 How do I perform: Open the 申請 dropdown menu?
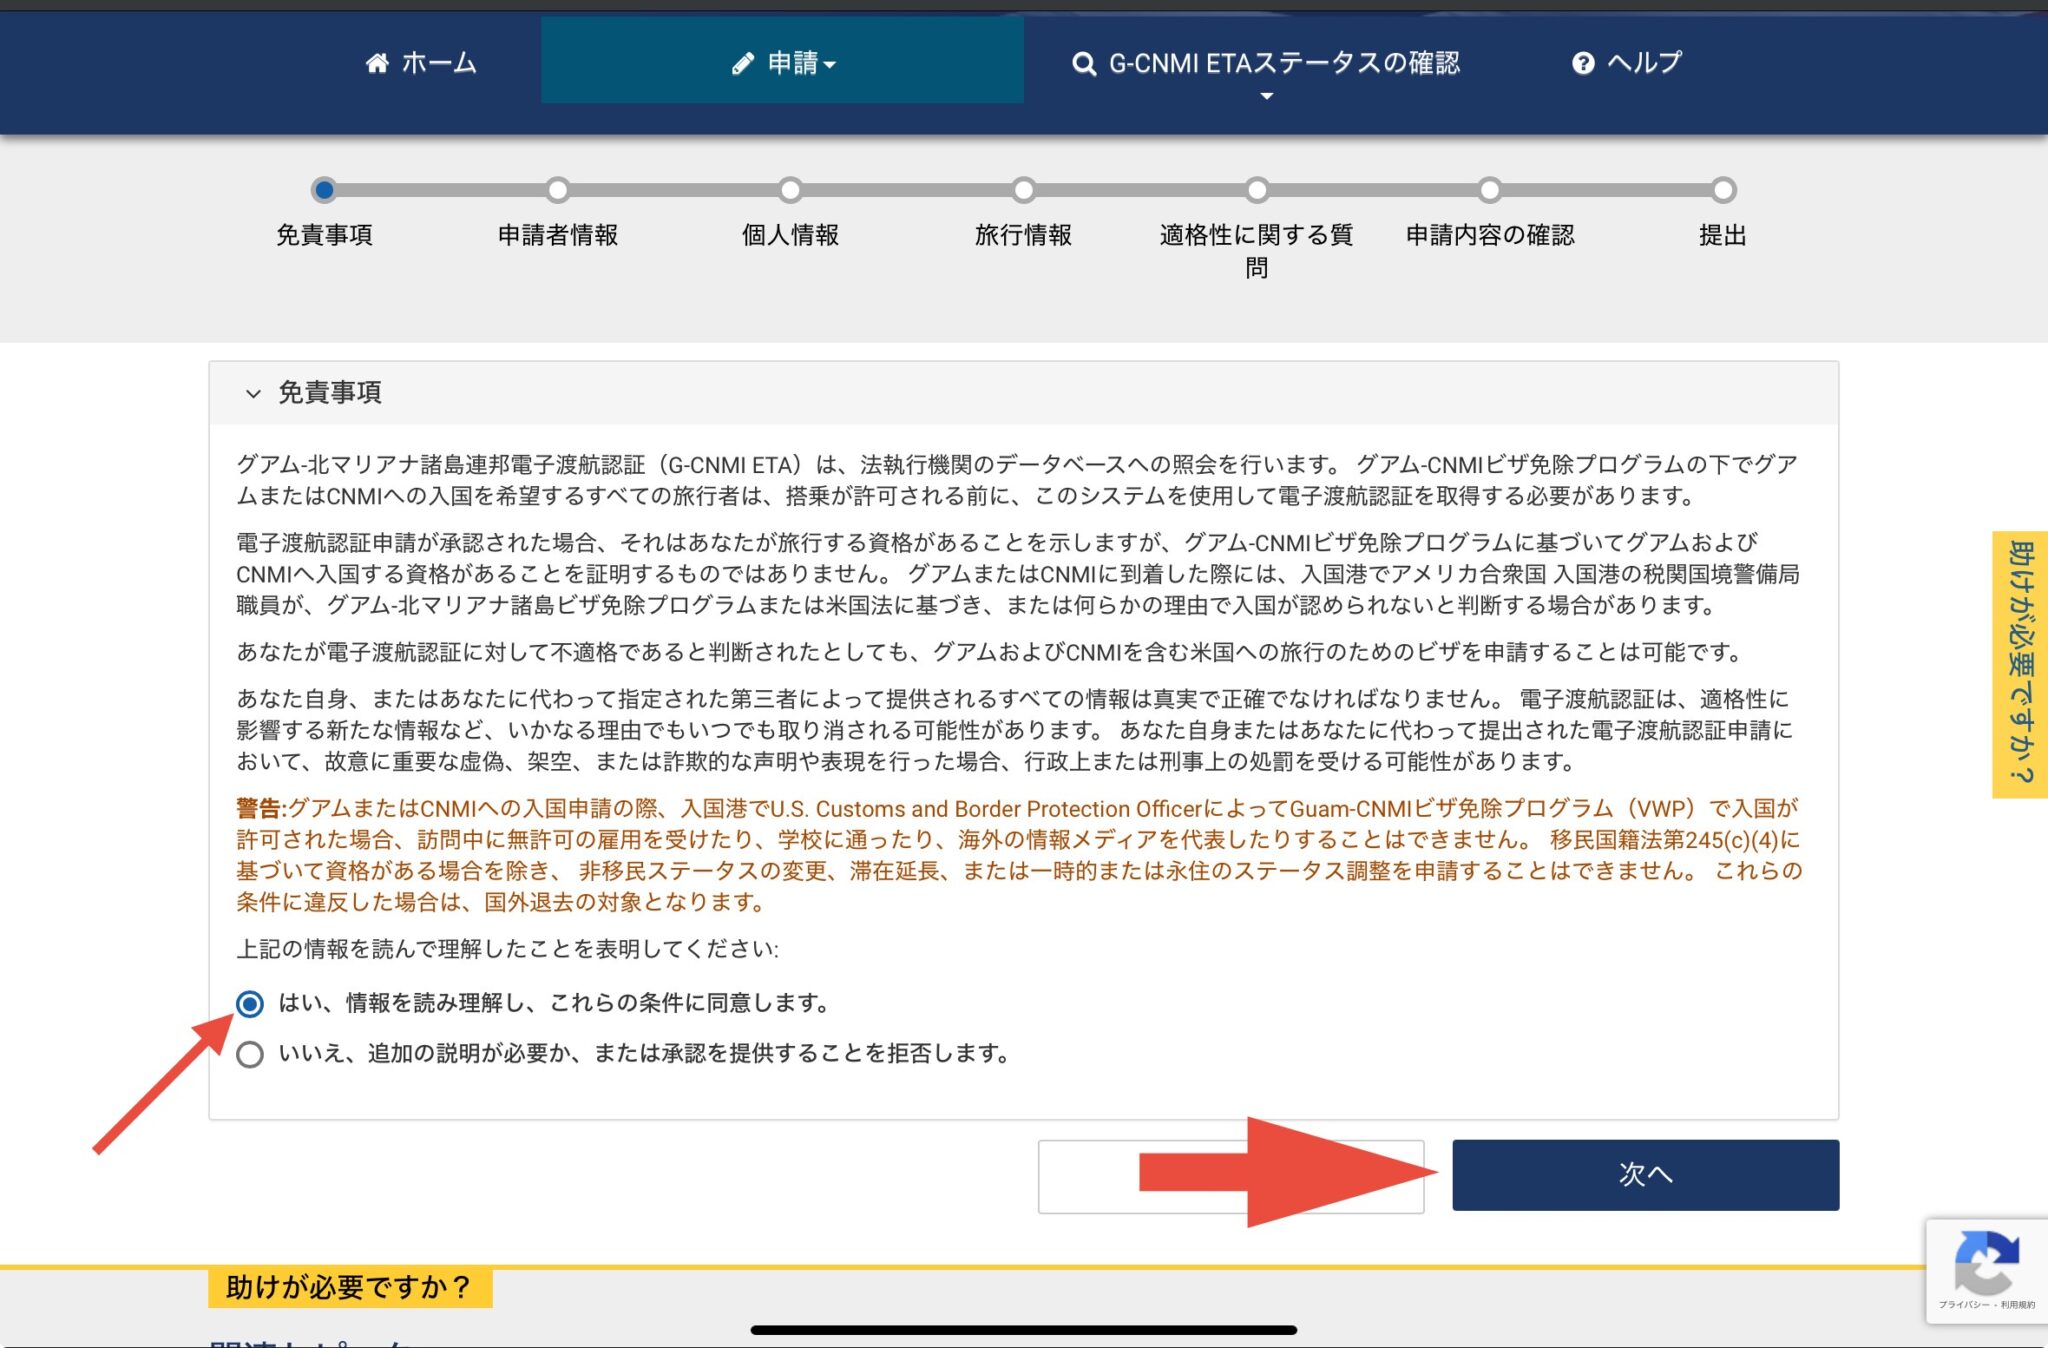790,62
